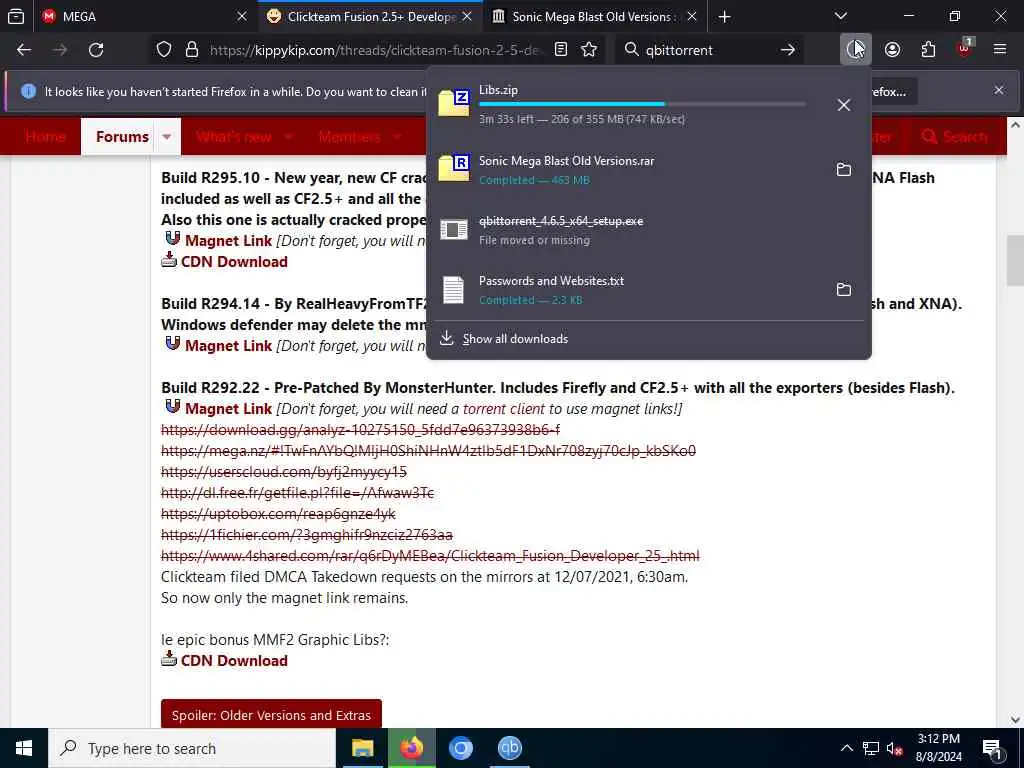Open the Home navigation item
Viewport: 1024px width, 768px height.
click(x=46, y=136)
